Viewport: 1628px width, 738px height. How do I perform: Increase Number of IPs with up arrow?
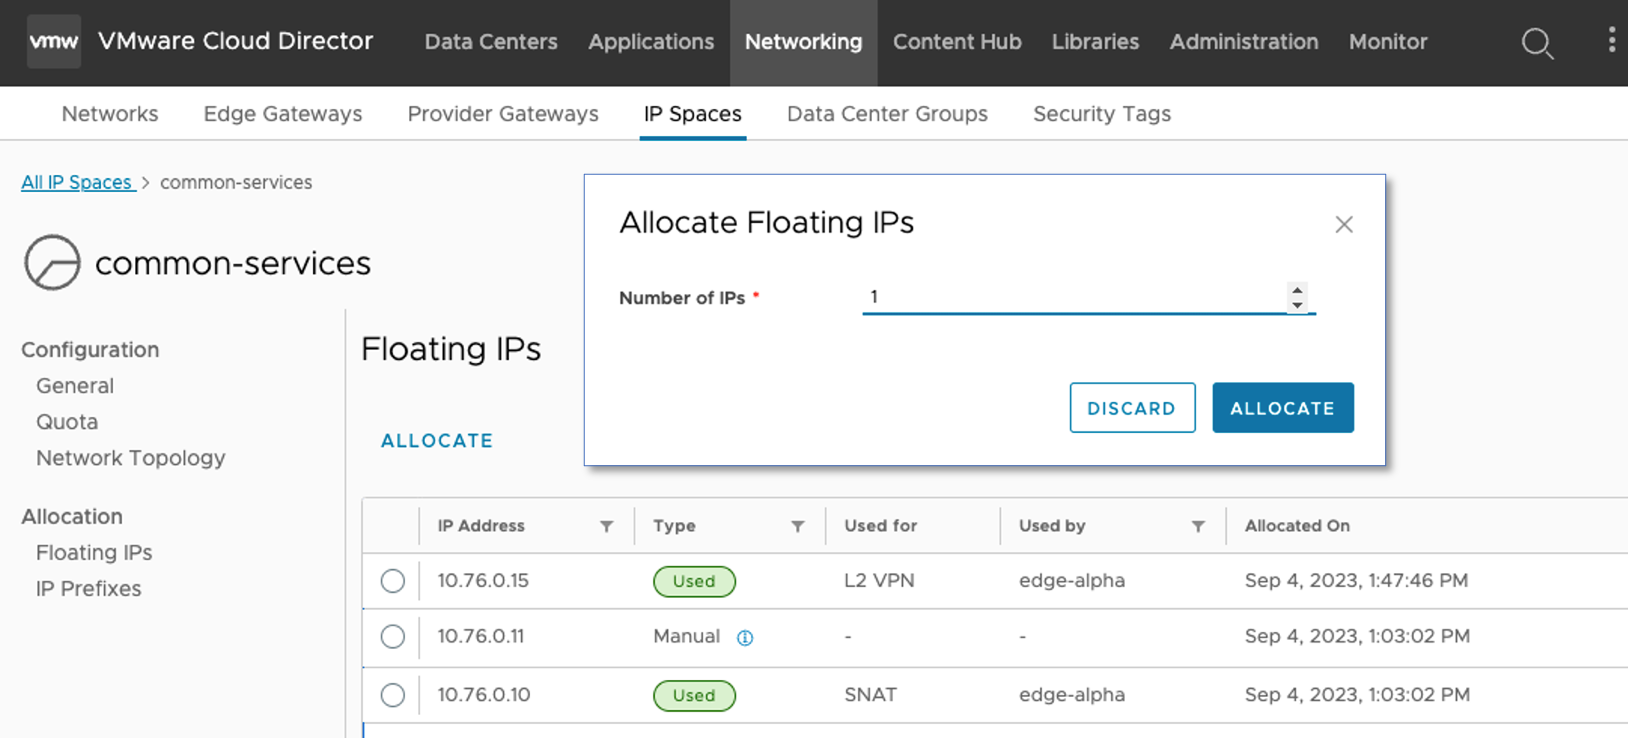pos(1297,290)
